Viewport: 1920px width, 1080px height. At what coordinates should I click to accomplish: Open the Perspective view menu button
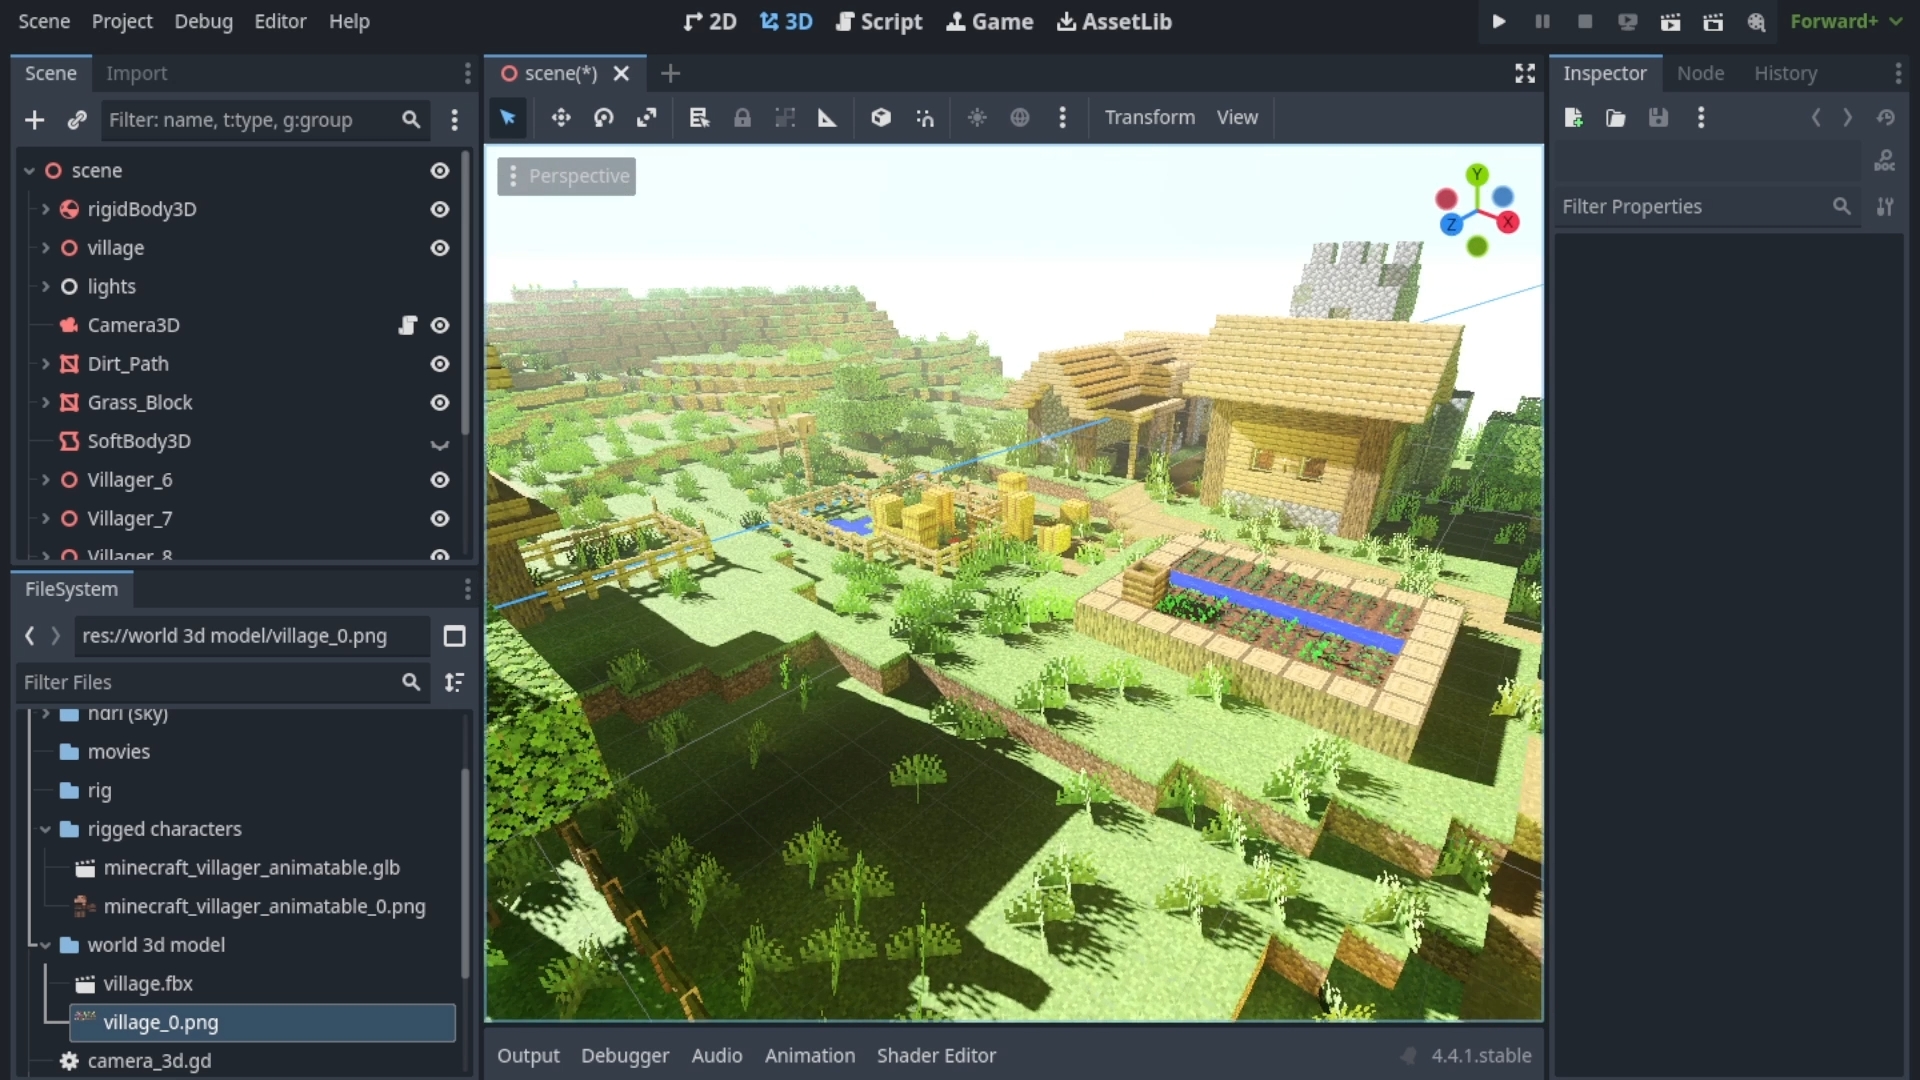[567, 176]
